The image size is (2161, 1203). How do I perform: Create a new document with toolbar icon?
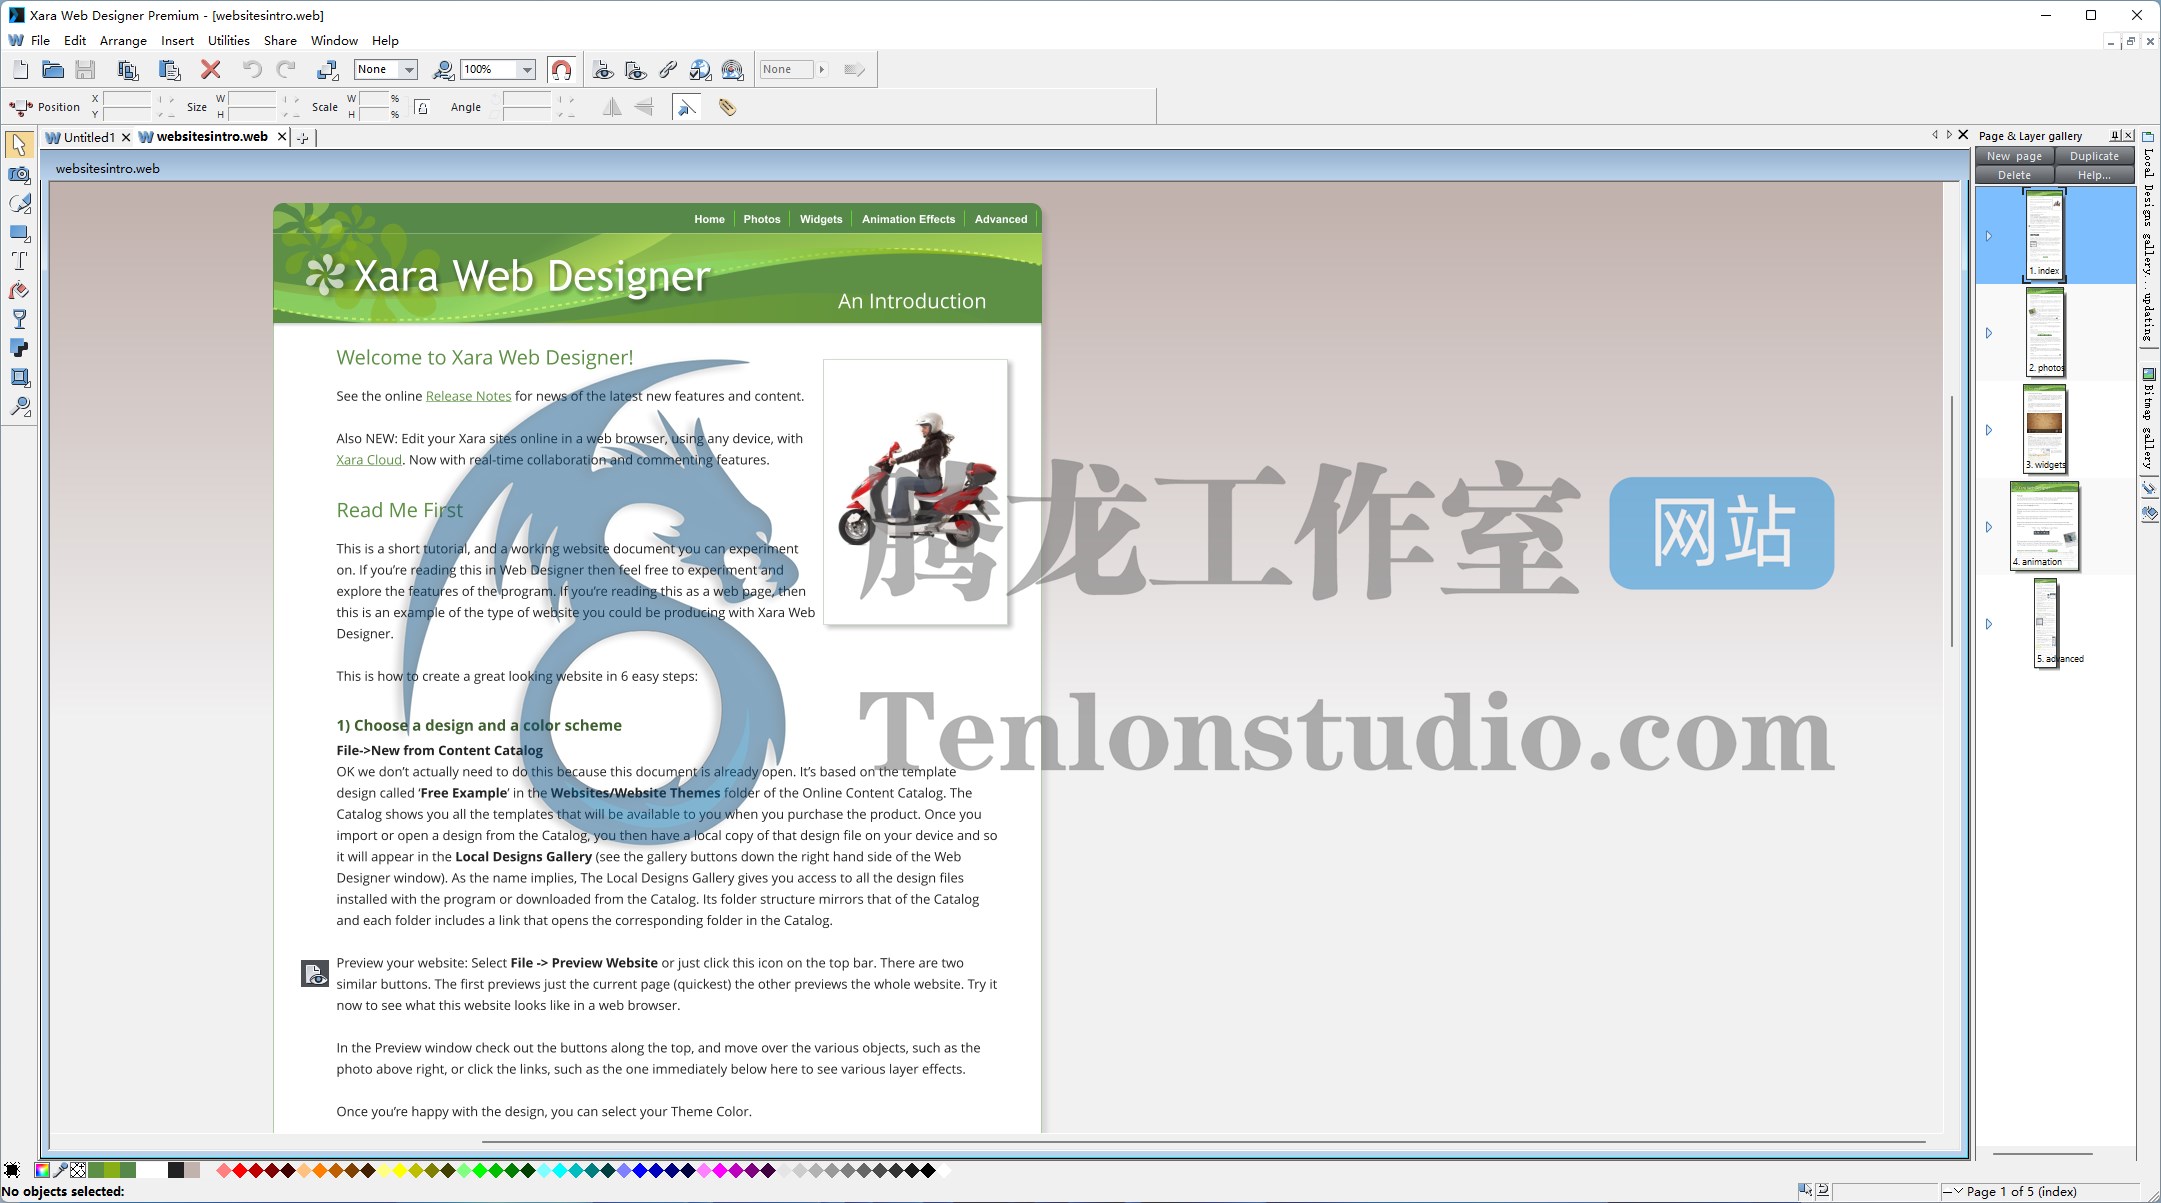pos(21,70)
